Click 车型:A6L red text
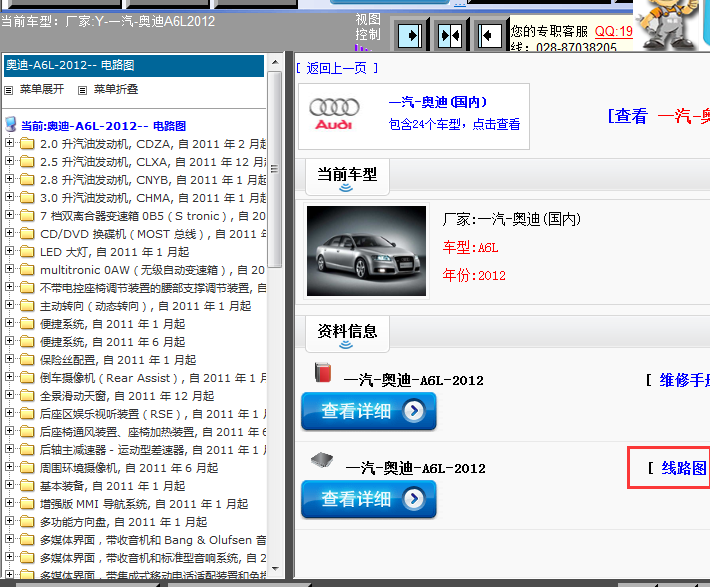This screenshot has width=710, height=587. [470, 247]
